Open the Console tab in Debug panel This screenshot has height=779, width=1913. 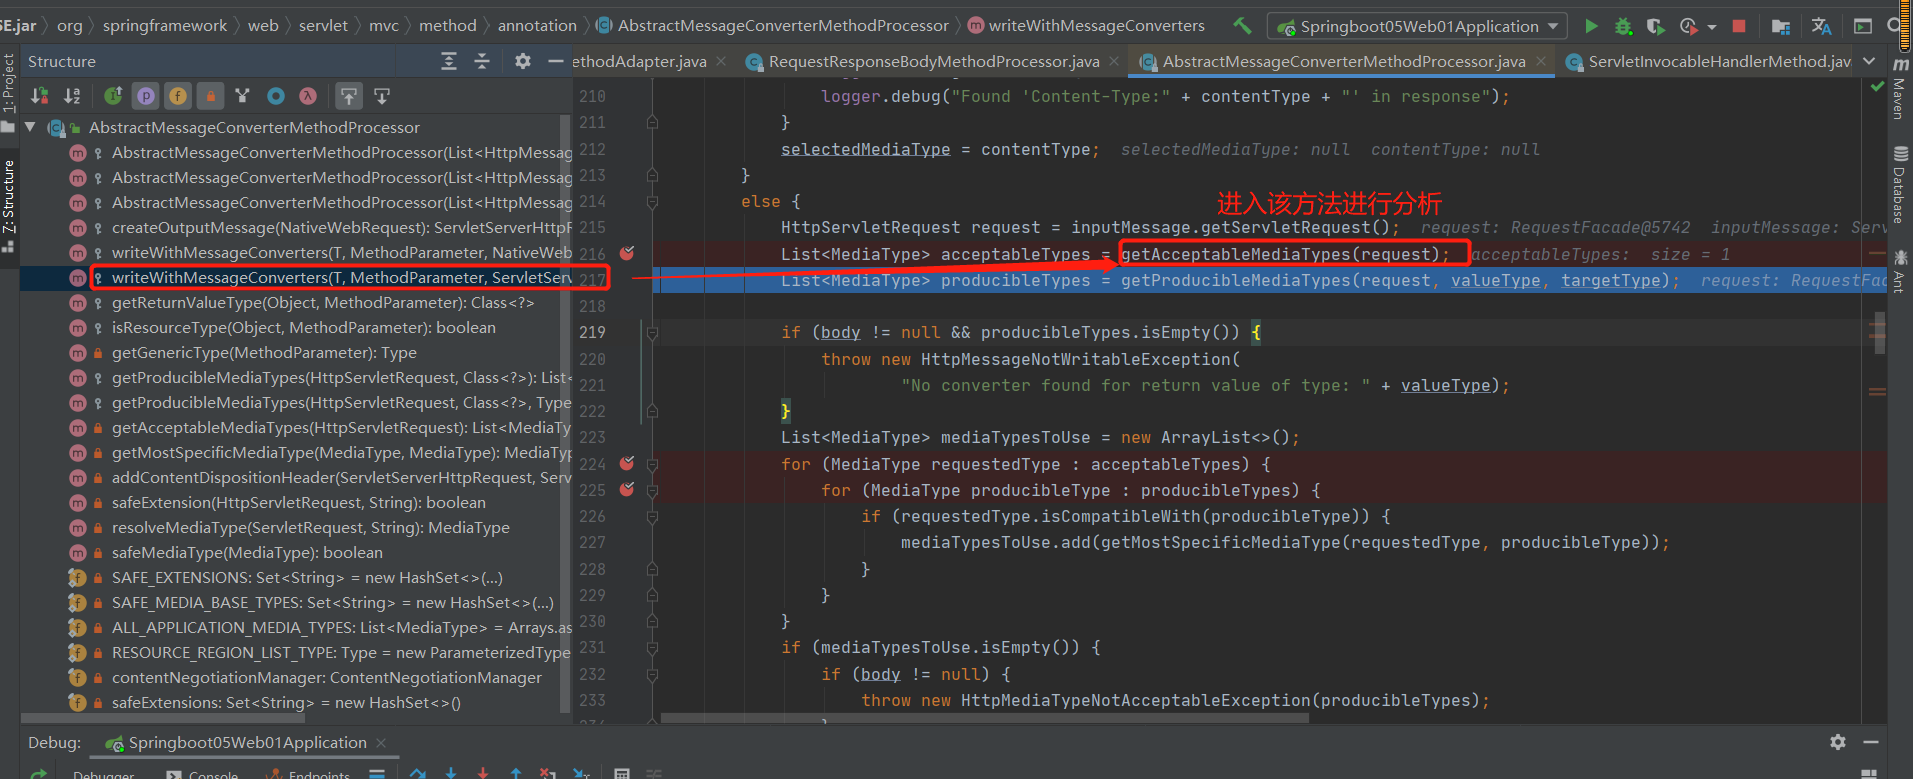click(x=203, y=774)
